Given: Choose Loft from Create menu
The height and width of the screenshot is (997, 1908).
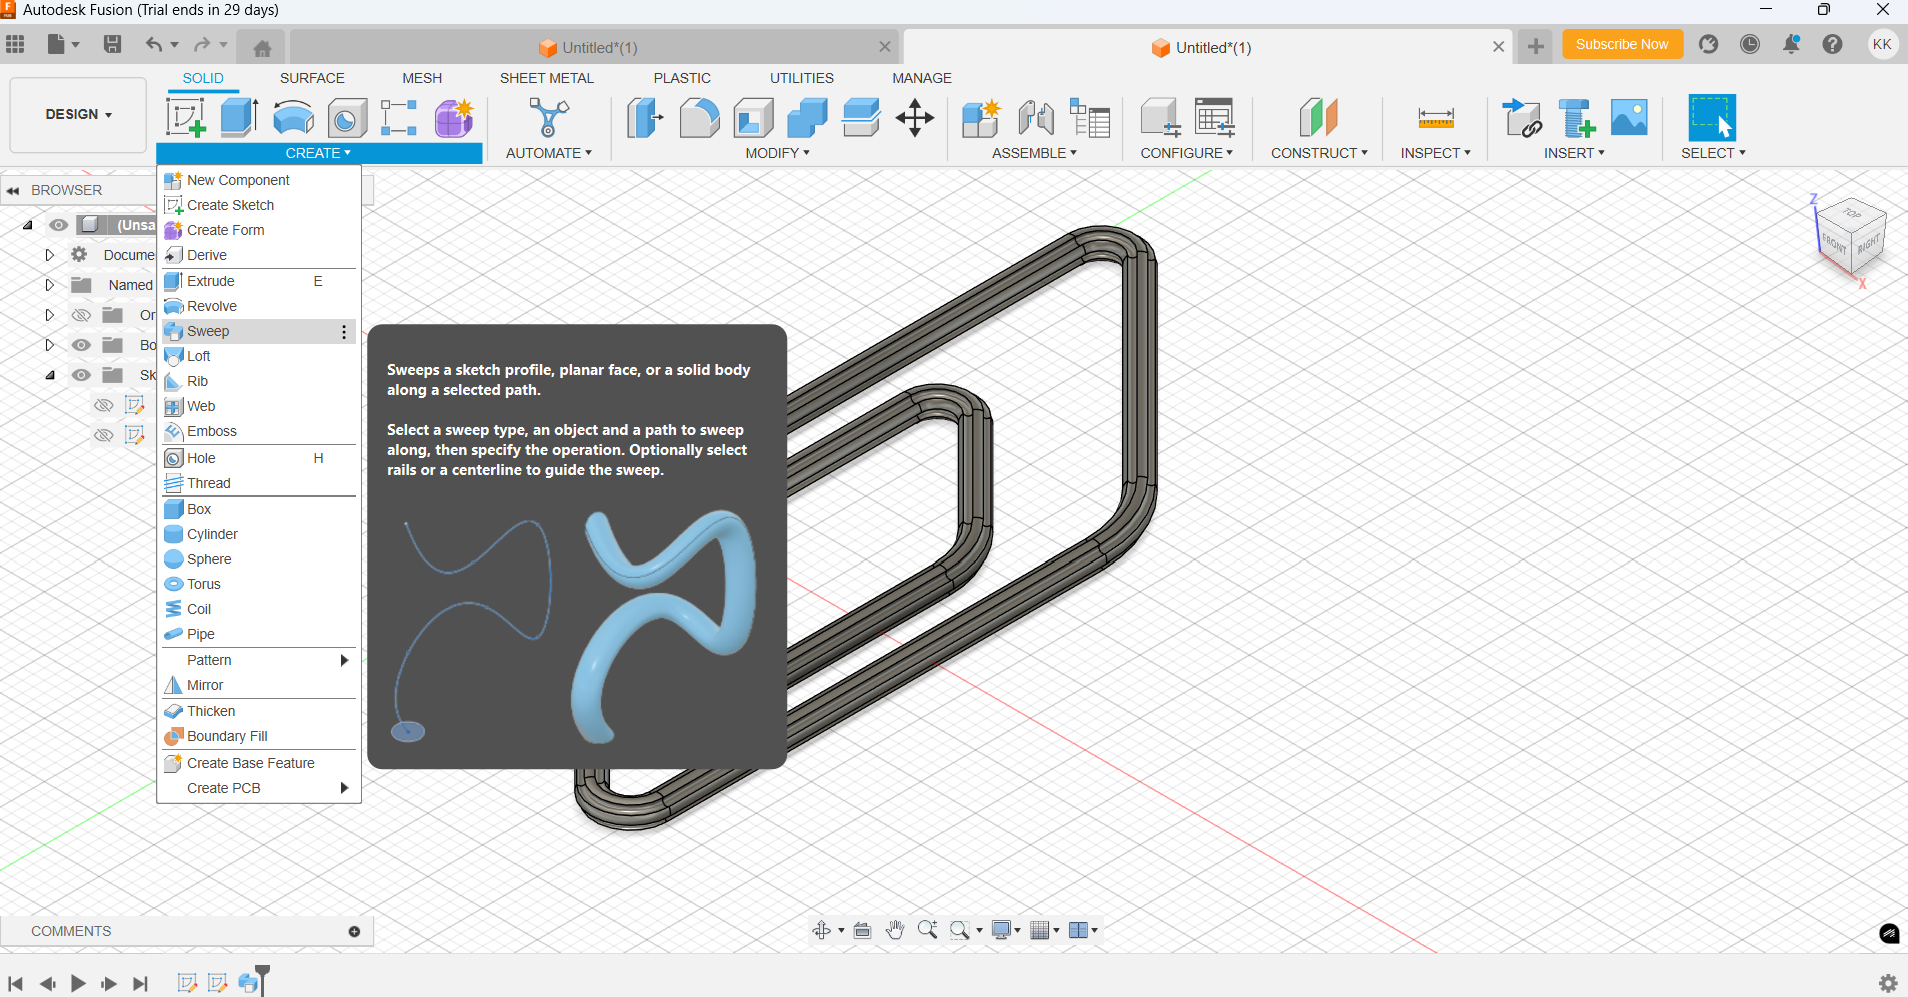Looking at the screenshot, I should pyautogui.click(x=258, y=356).
